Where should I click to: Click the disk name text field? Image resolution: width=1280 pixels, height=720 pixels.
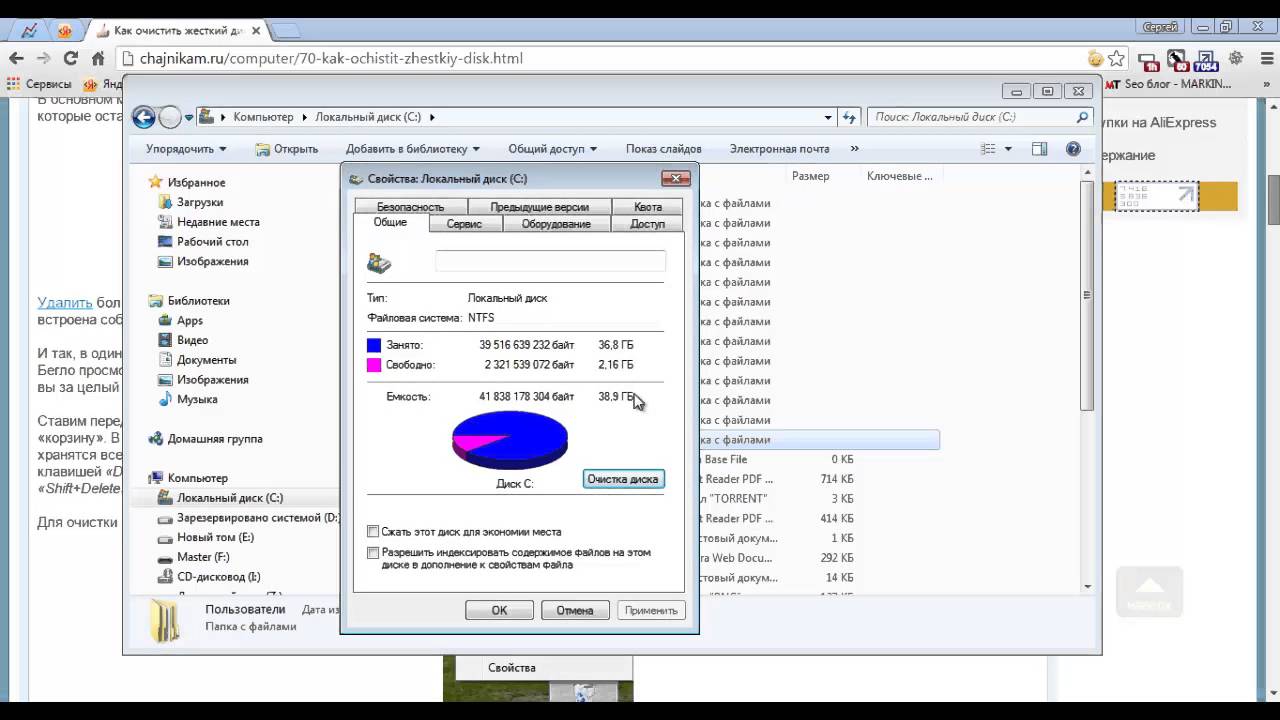(x=550, y=262)
